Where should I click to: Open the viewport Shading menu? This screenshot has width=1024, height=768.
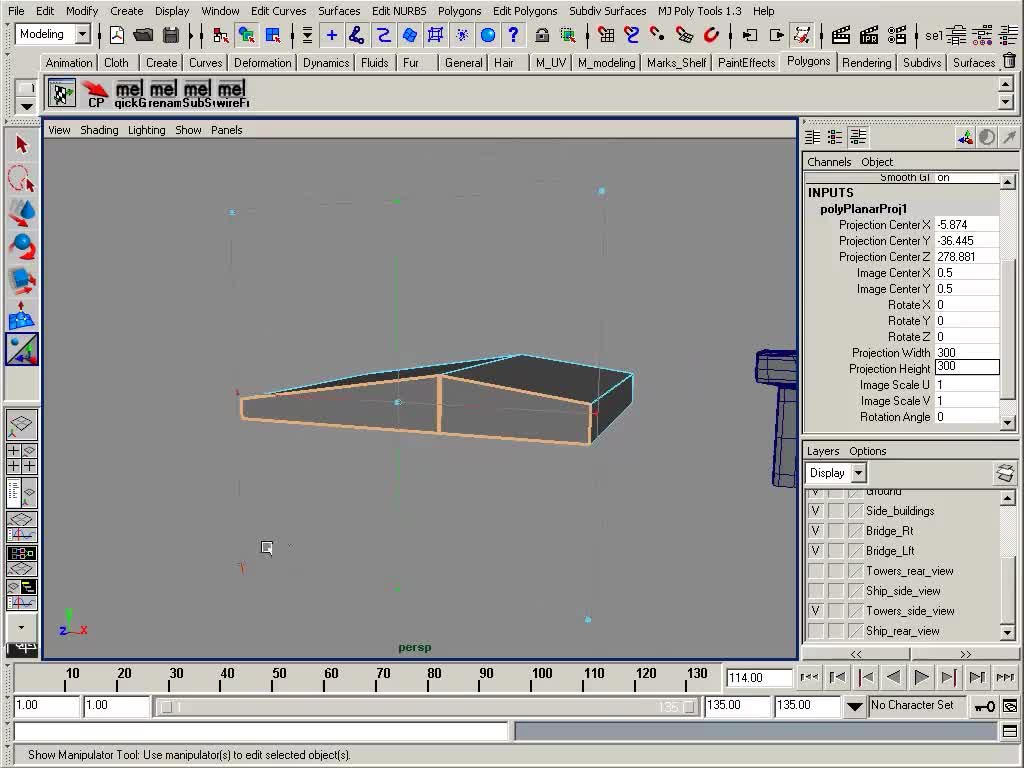99,130
